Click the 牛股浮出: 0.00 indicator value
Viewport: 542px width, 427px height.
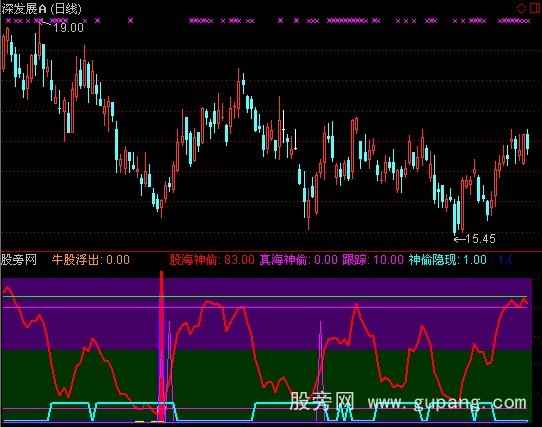91,260
